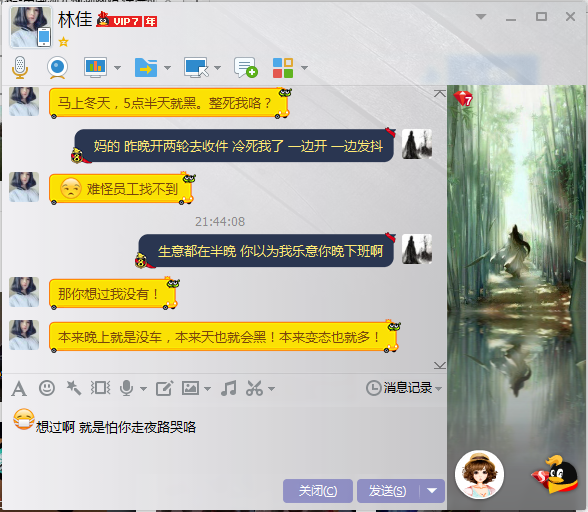
Task: Click message 本来晚上就是没车
Action: [224, 337]
